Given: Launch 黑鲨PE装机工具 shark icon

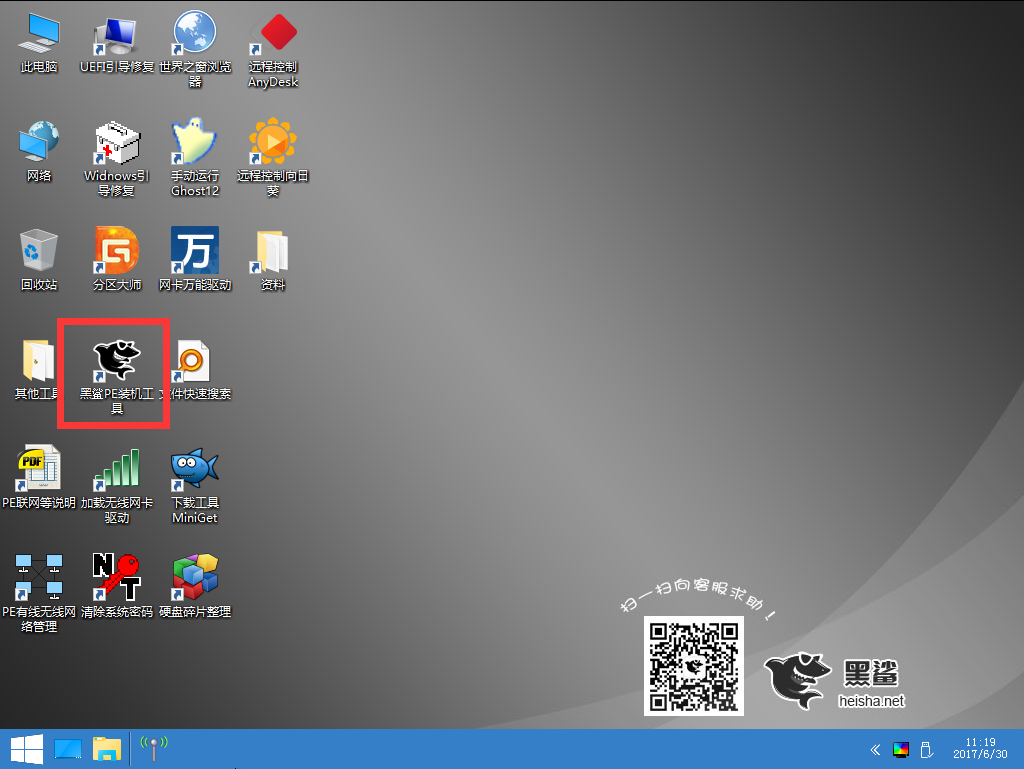Looking at the screenshot, I should pyautogui.click(x=117, y=377).
